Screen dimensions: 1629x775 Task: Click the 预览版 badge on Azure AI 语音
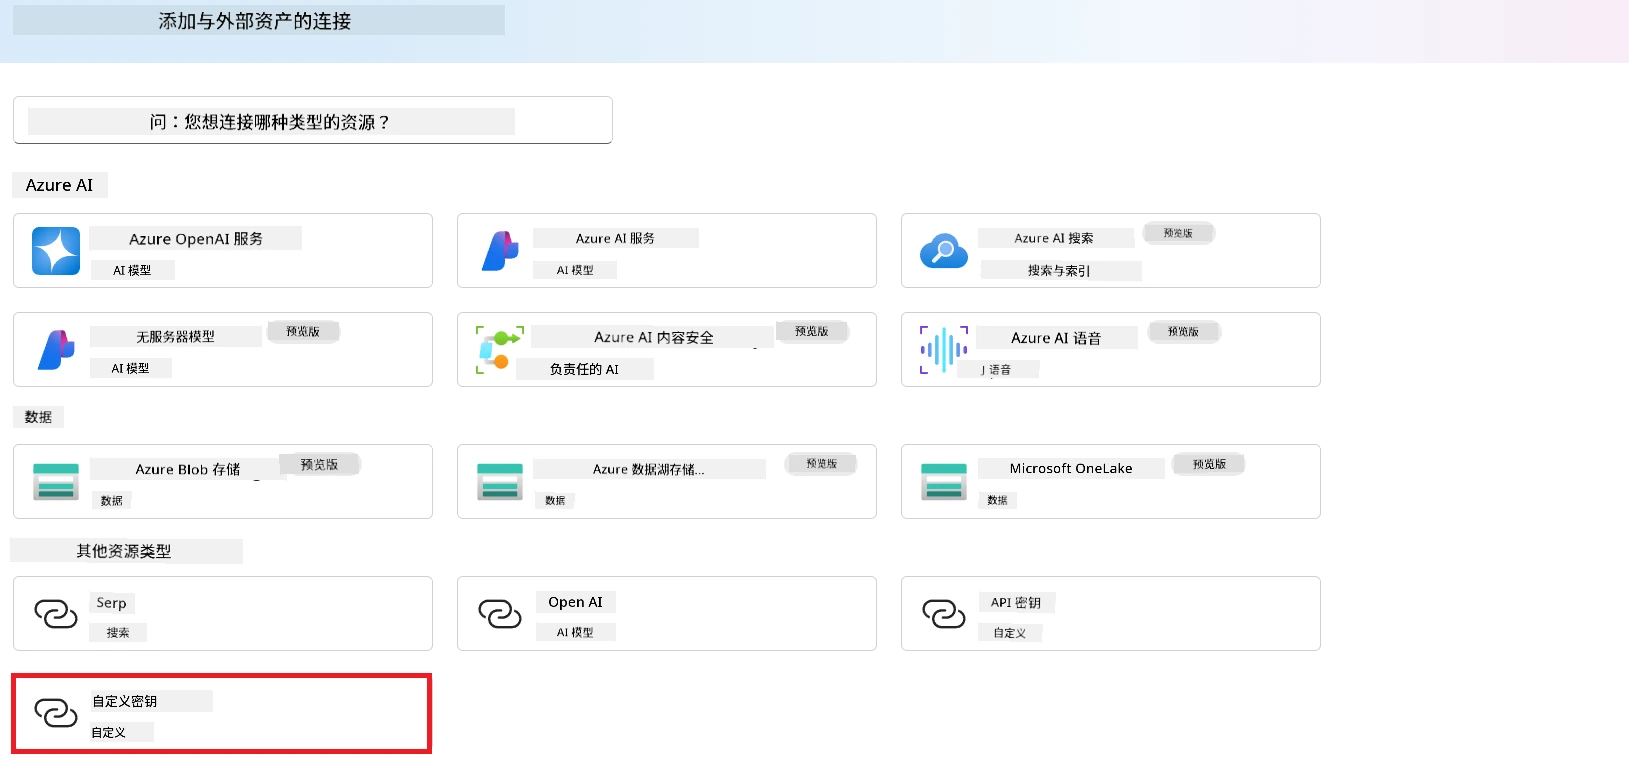(1183, 331)
